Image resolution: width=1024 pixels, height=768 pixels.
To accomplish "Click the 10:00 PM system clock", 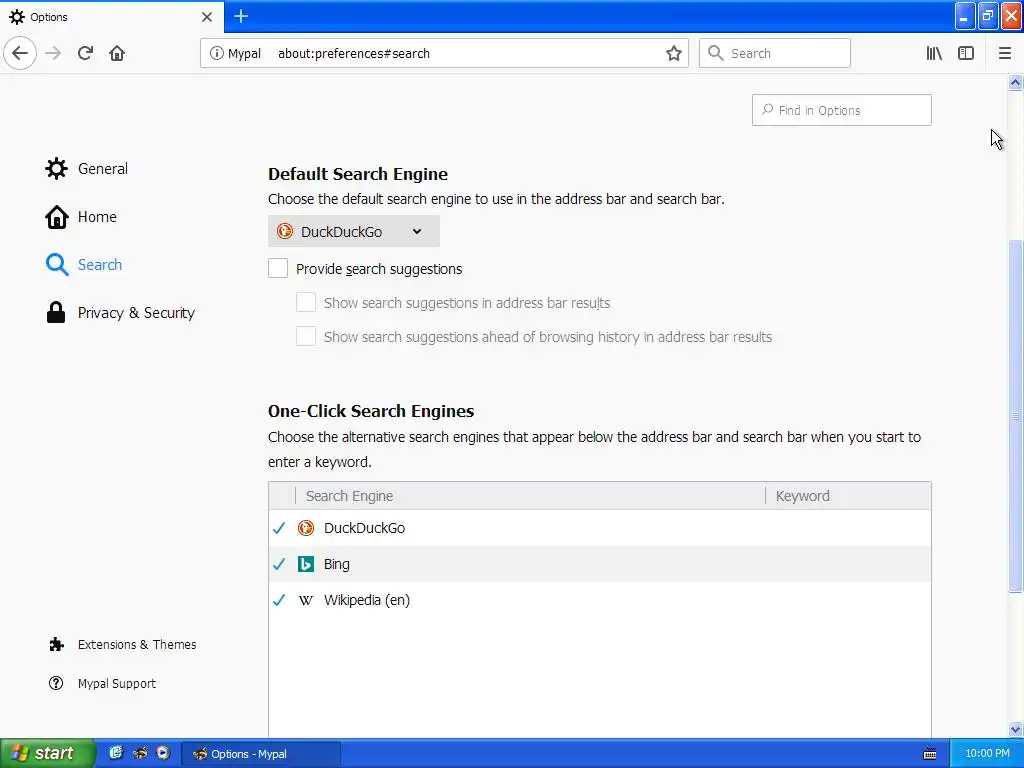I will (x=987, y=754).
